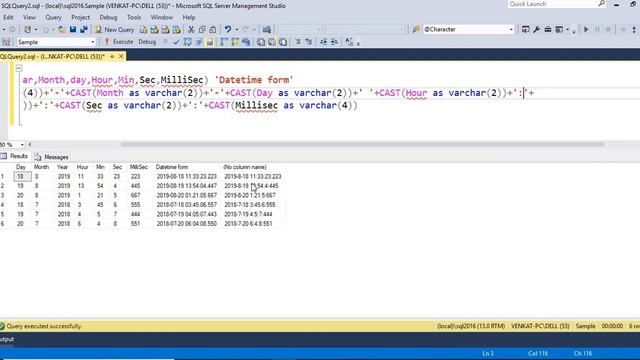Open the @Character find combo box
640x360 pixels.
point(468,29)
